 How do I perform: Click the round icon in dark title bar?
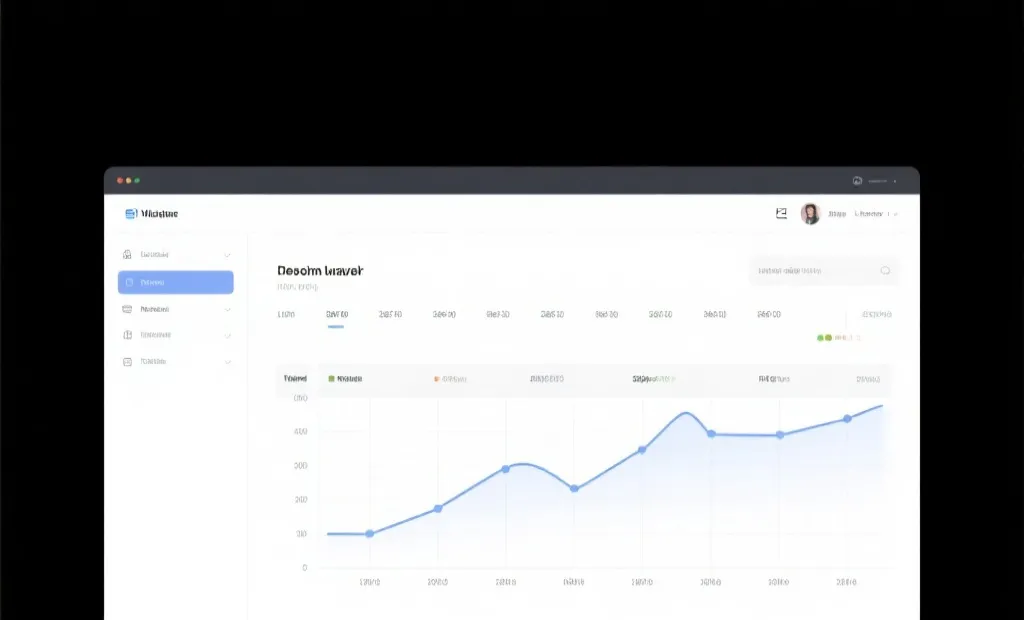pyautogui.click(x=857, y=181)
